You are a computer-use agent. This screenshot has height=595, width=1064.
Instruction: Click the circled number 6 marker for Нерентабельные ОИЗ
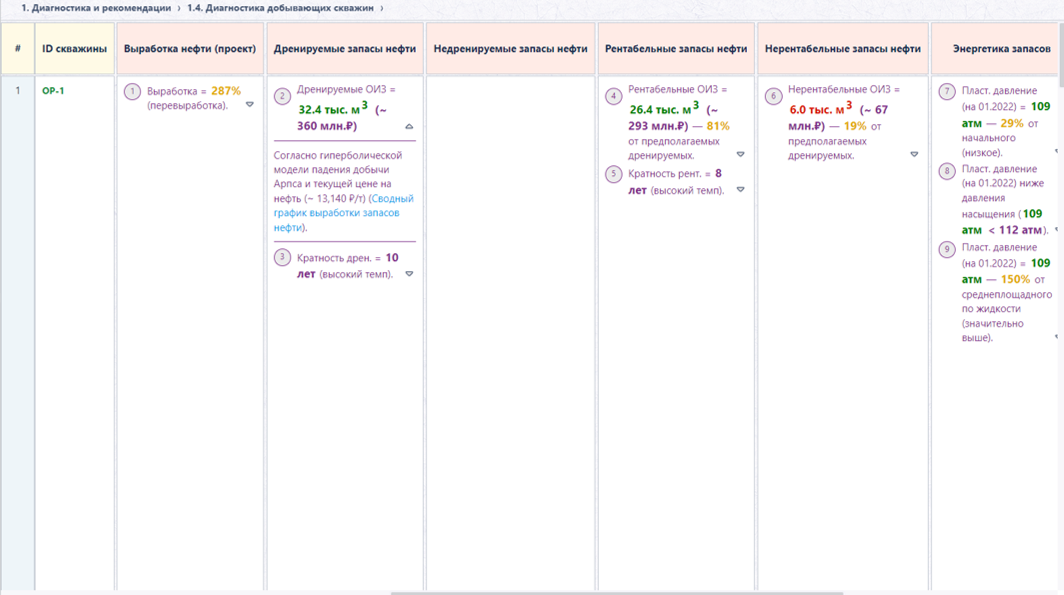774,96
